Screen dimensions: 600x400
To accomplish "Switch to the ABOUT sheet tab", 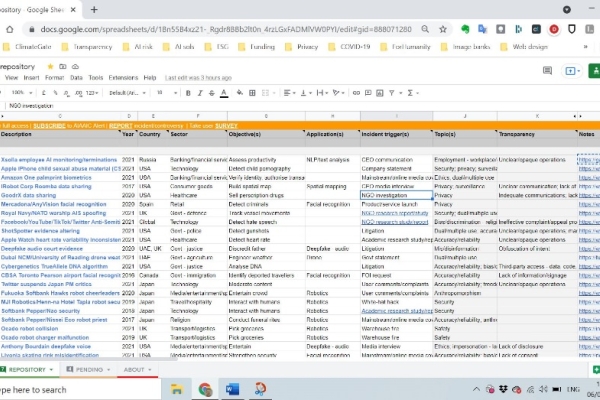I will [134, 369].
